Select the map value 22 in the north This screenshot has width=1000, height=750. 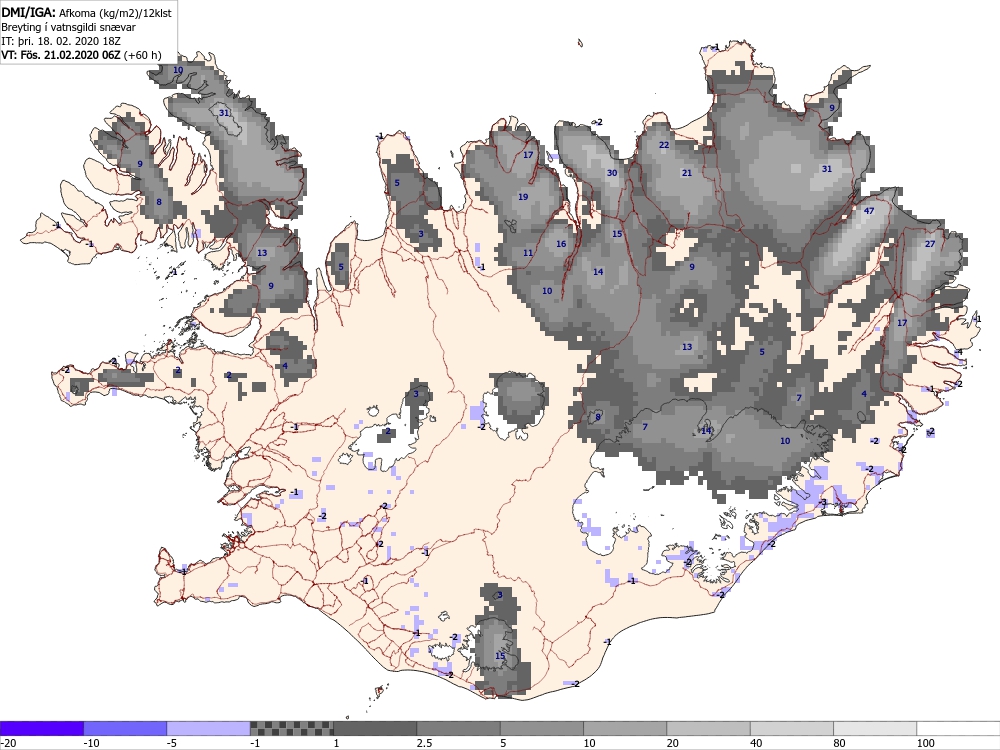664,145
